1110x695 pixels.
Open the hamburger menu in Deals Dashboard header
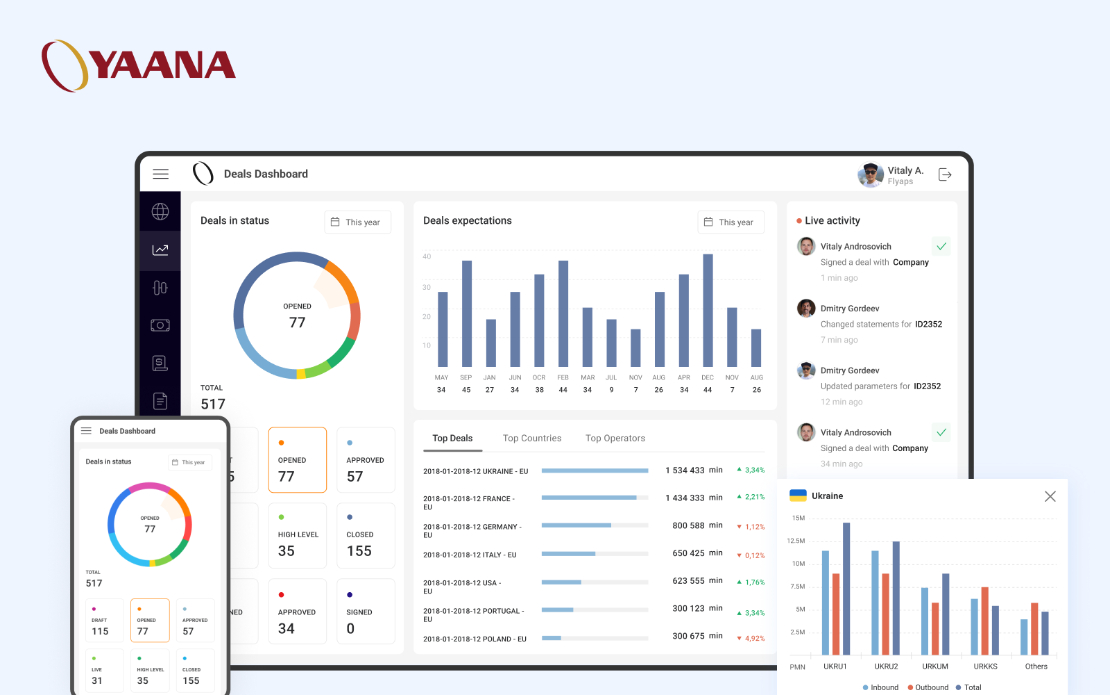pyautogui.click(x=161, y=174)
